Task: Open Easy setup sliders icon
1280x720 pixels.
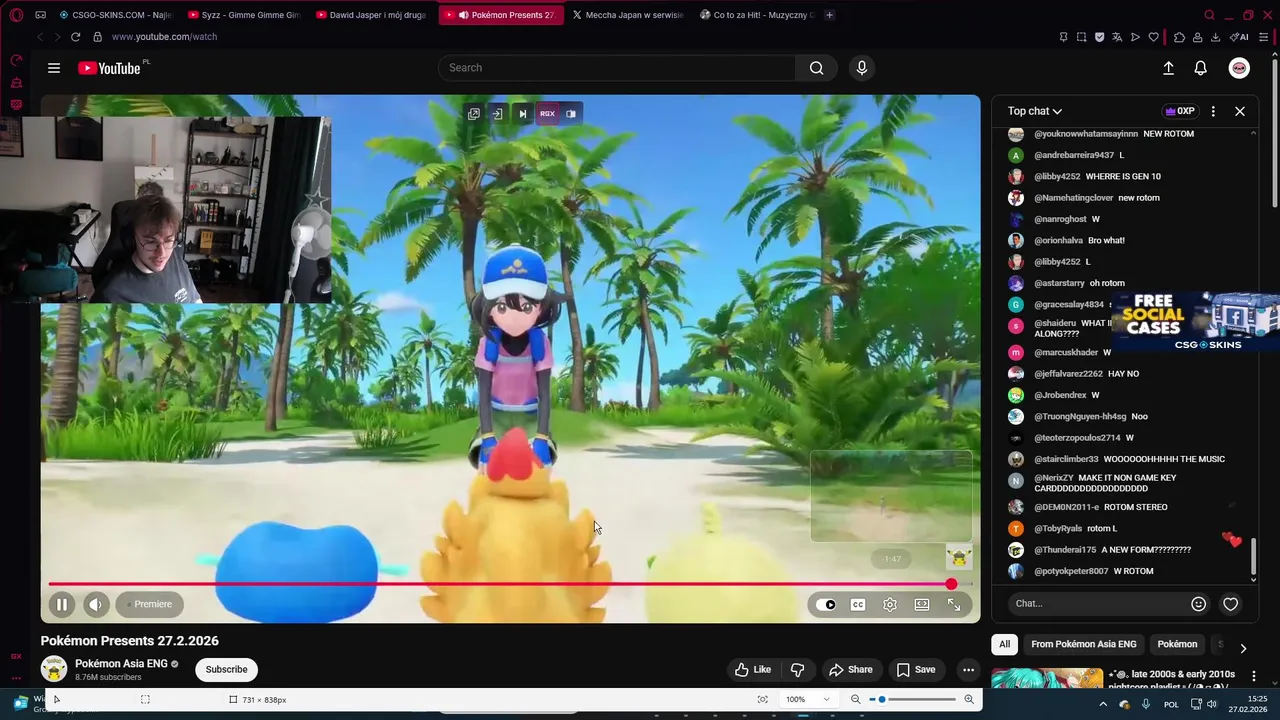Action: coord(1265,37)
